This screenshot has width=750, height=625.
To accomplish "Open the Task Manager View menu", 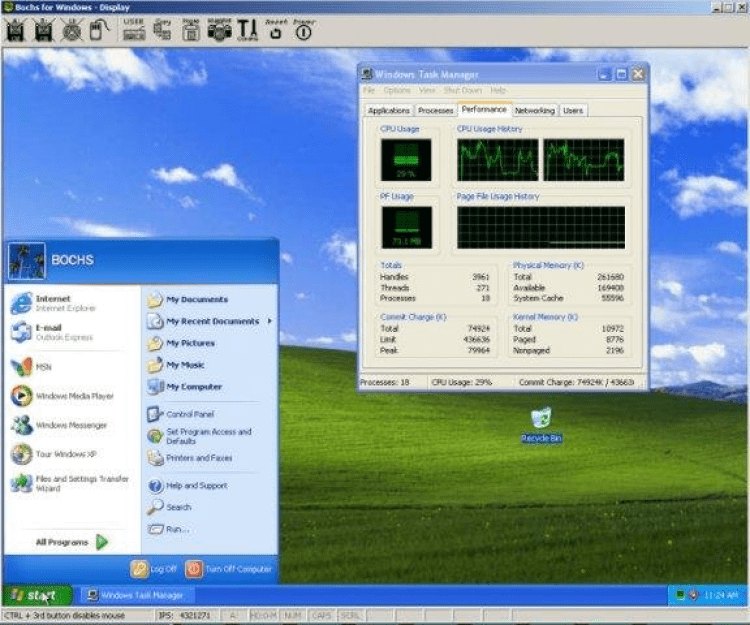I will pos(427,90).
